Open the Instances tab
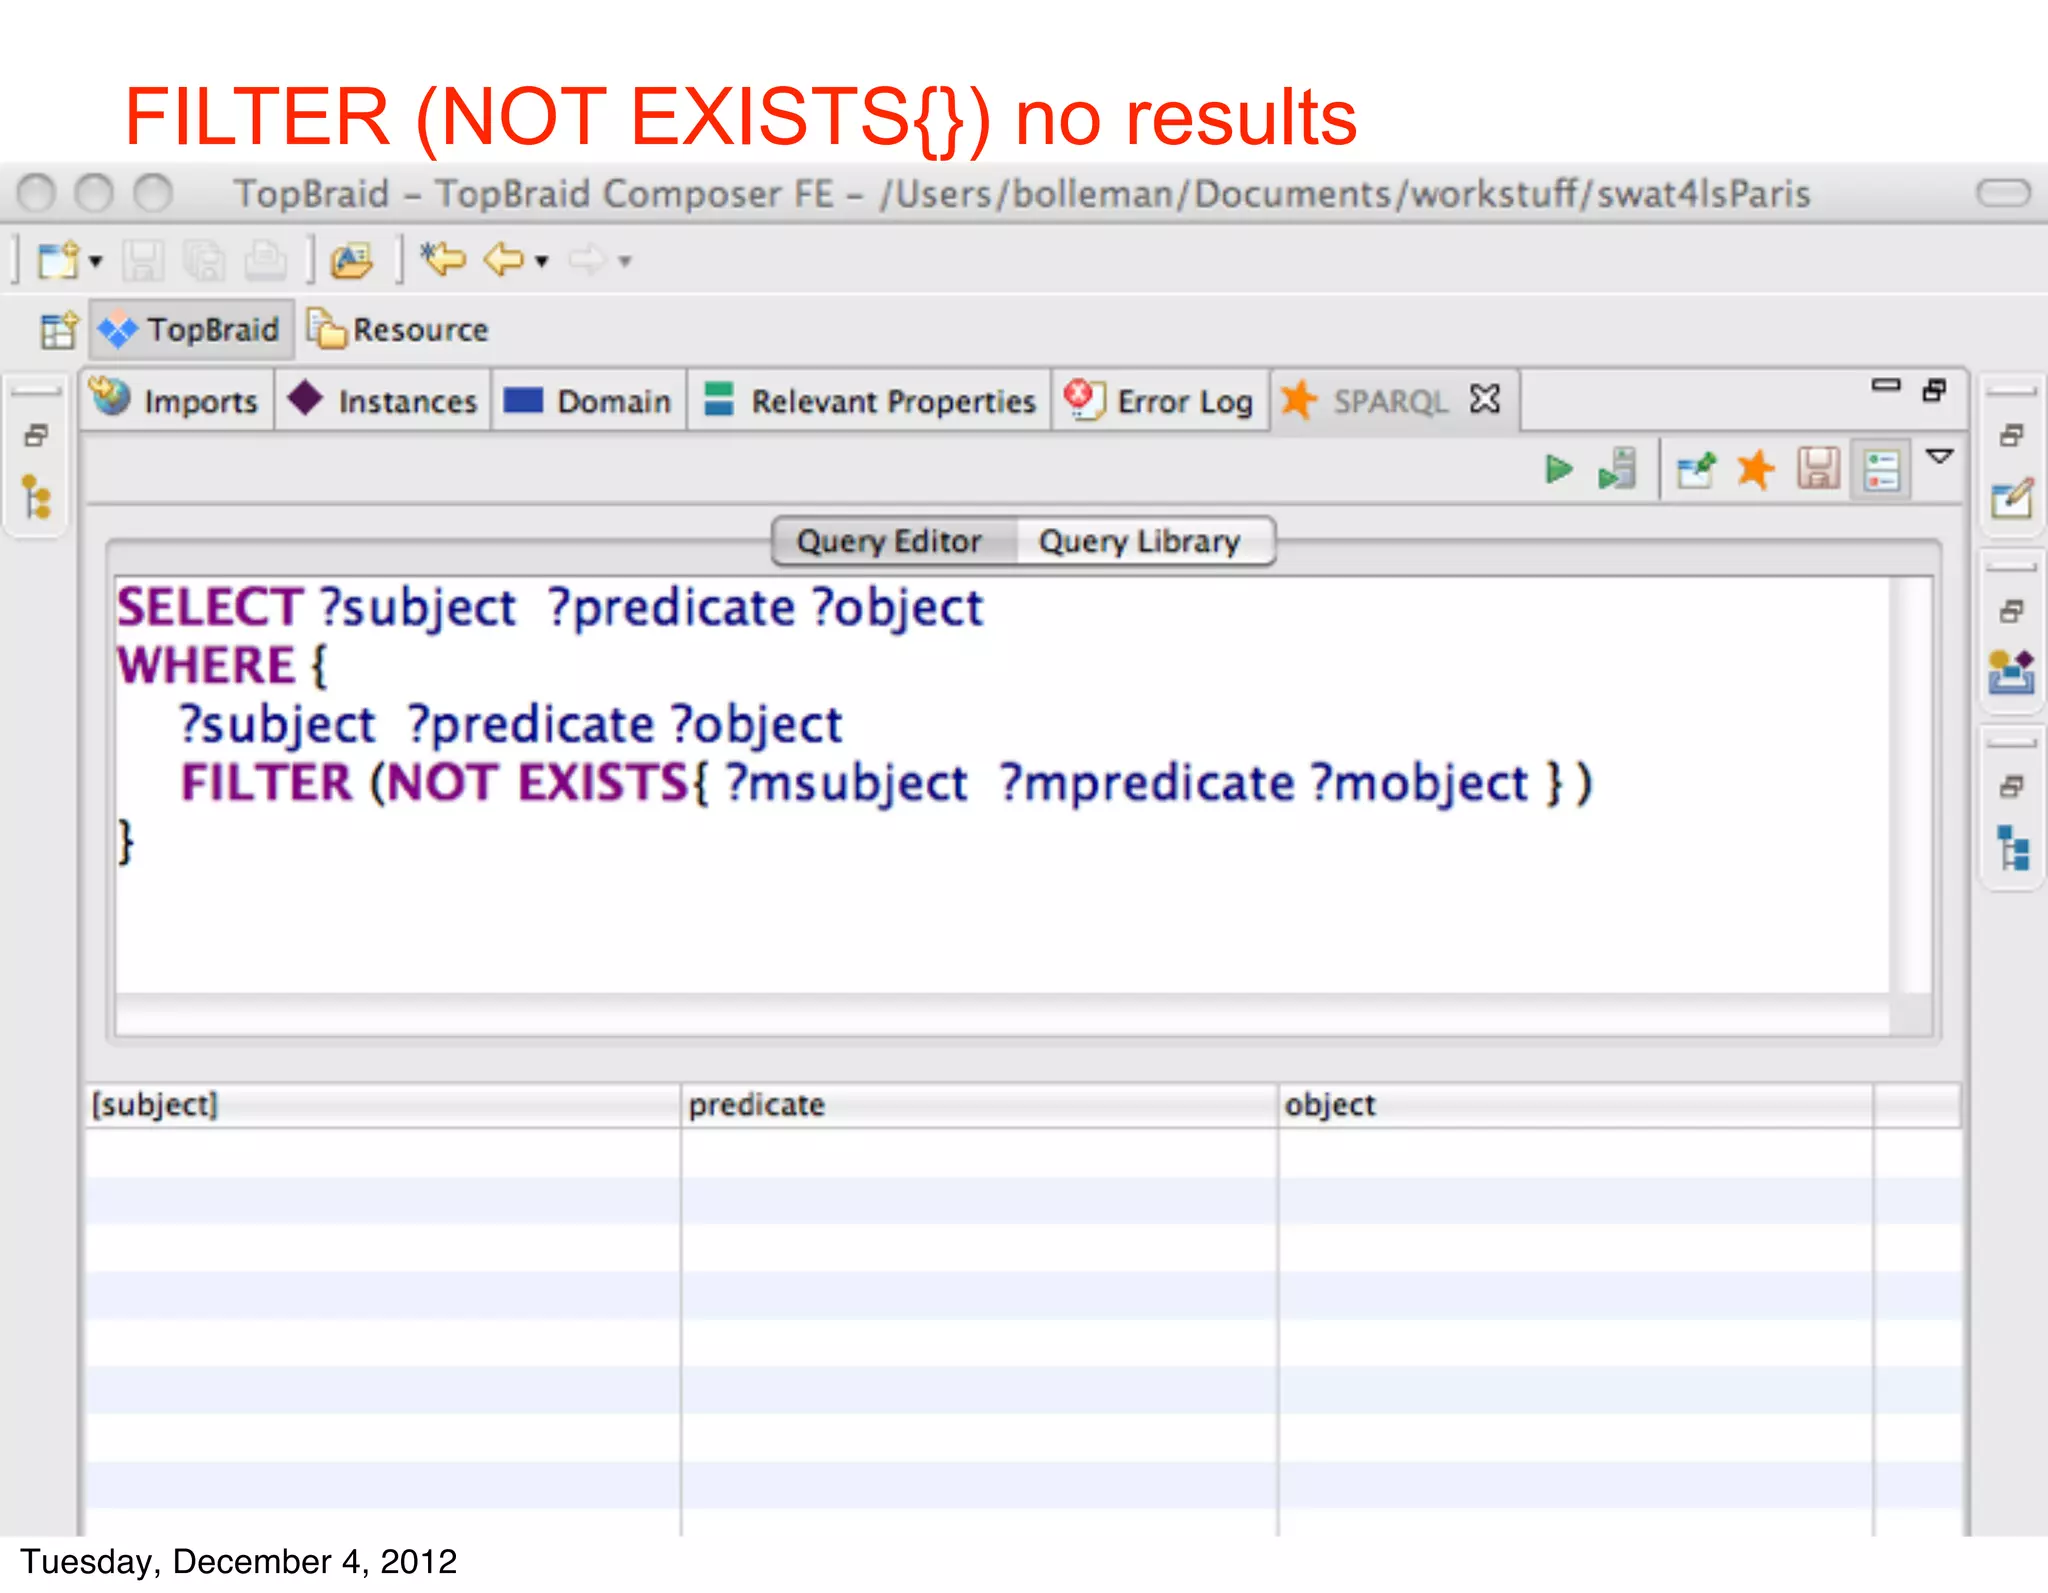This screenshot has height=1593, width=2048. coord(383,401)
